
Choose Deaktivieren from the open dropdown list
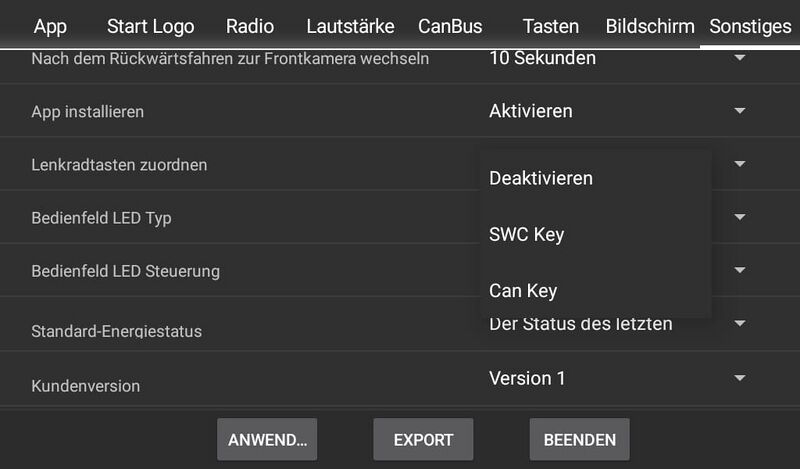[x=541, y=178]
